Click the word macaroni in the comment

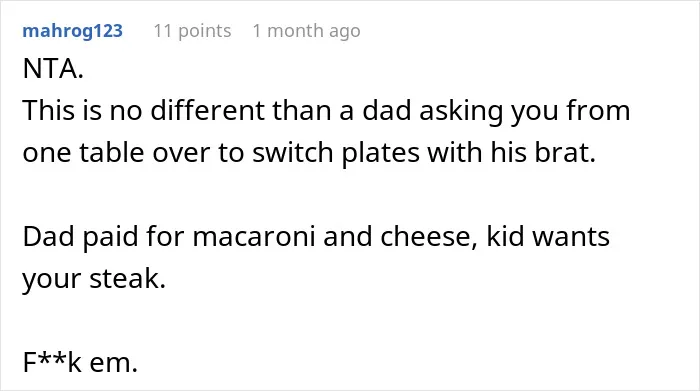point(254,236)
